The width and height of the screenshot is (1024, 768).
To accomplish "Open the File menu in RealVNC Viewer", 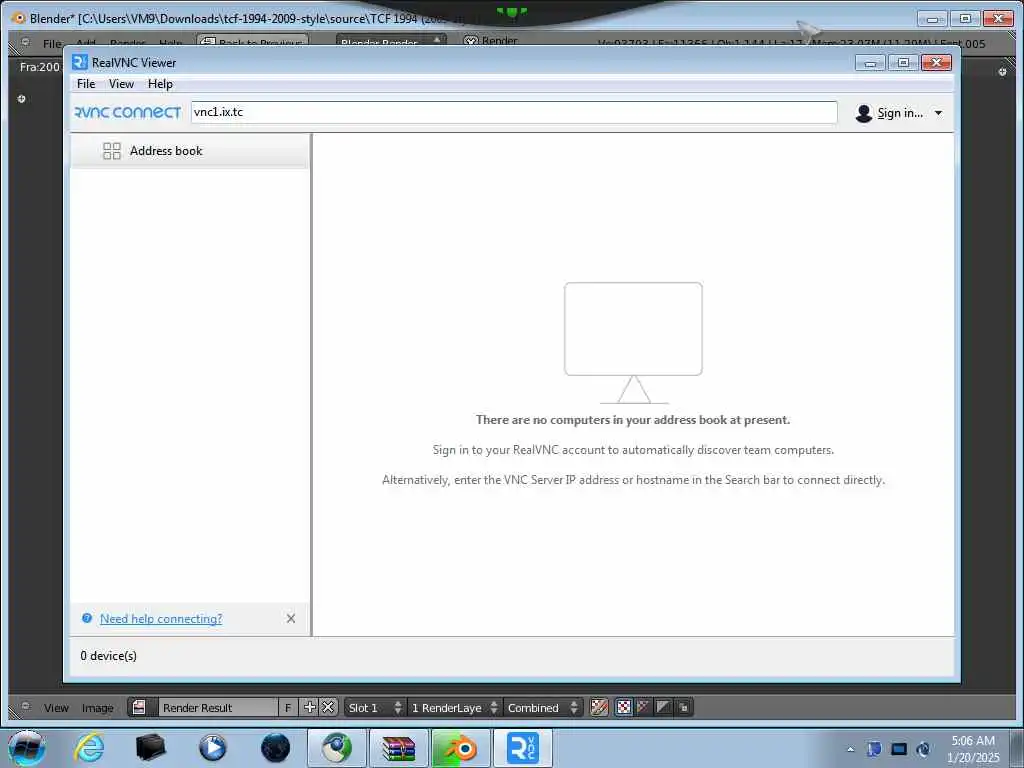I will (x=86, y=84).
